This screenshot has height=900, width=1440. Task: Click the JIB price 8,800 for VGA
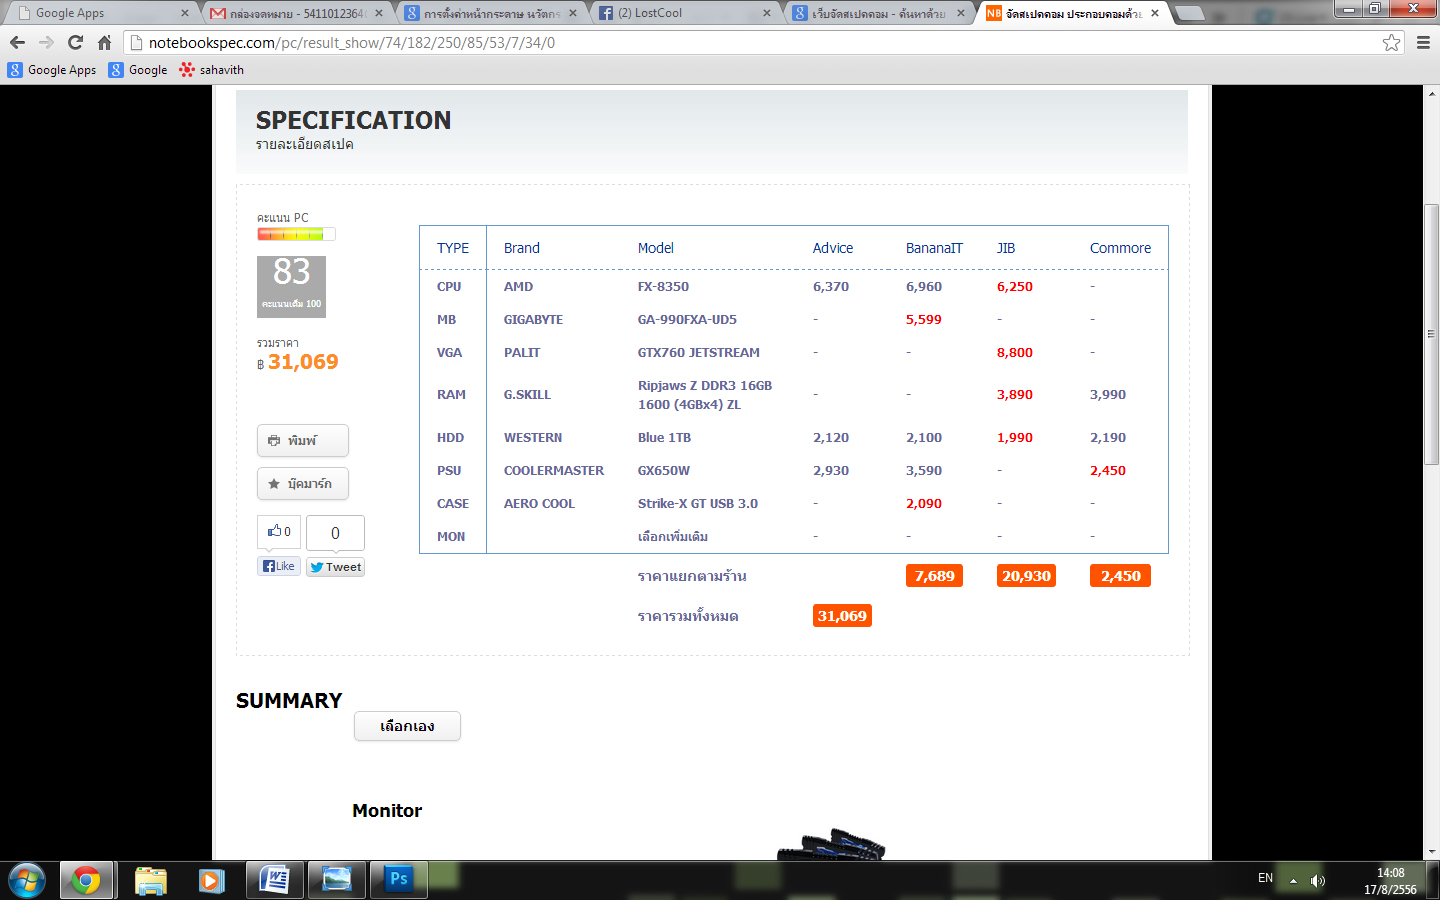[x=1015, y=353]
